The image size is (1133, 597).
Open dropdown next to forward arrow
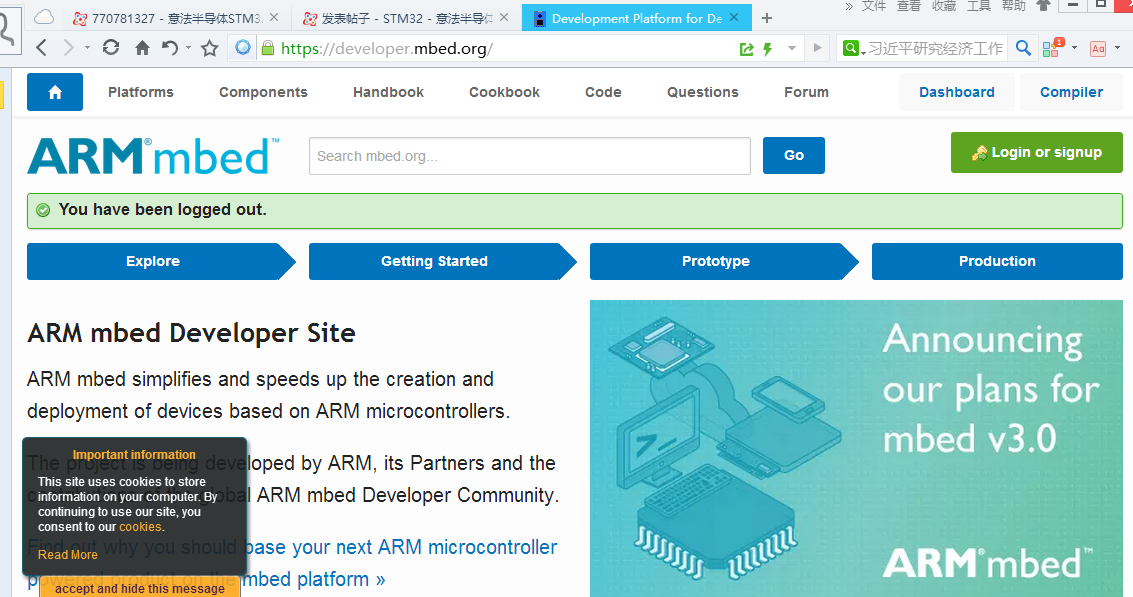[x=87, y=48]
